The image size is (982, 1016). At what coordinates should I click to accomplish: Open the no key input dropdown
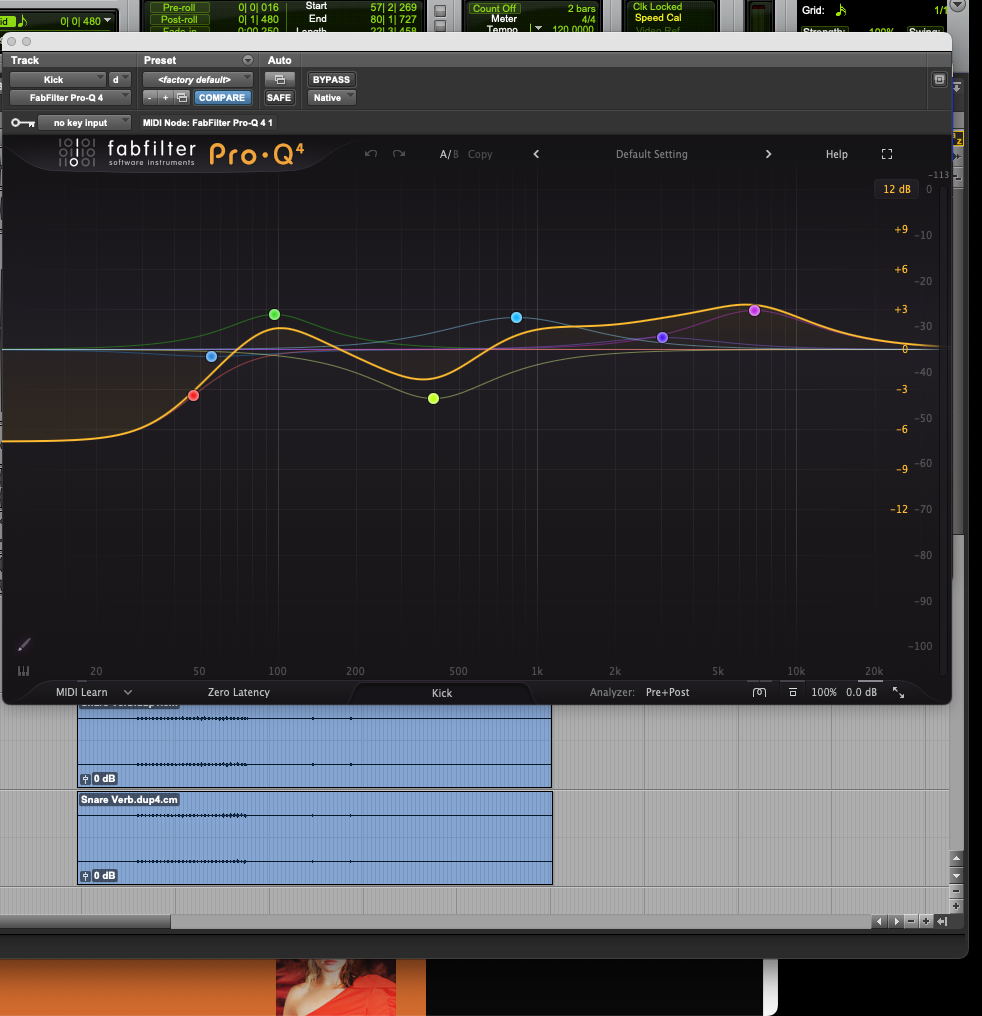click(84, 122)
